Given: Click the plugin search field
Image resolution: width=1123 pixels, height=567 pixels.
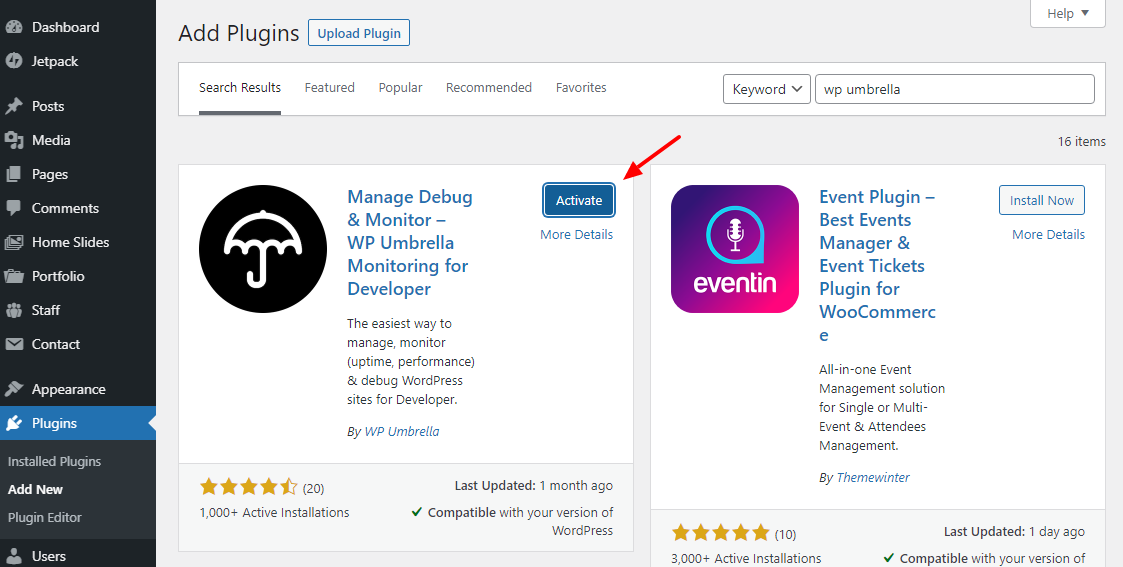Looking at the screenshot, I should (x=955, y=89).
